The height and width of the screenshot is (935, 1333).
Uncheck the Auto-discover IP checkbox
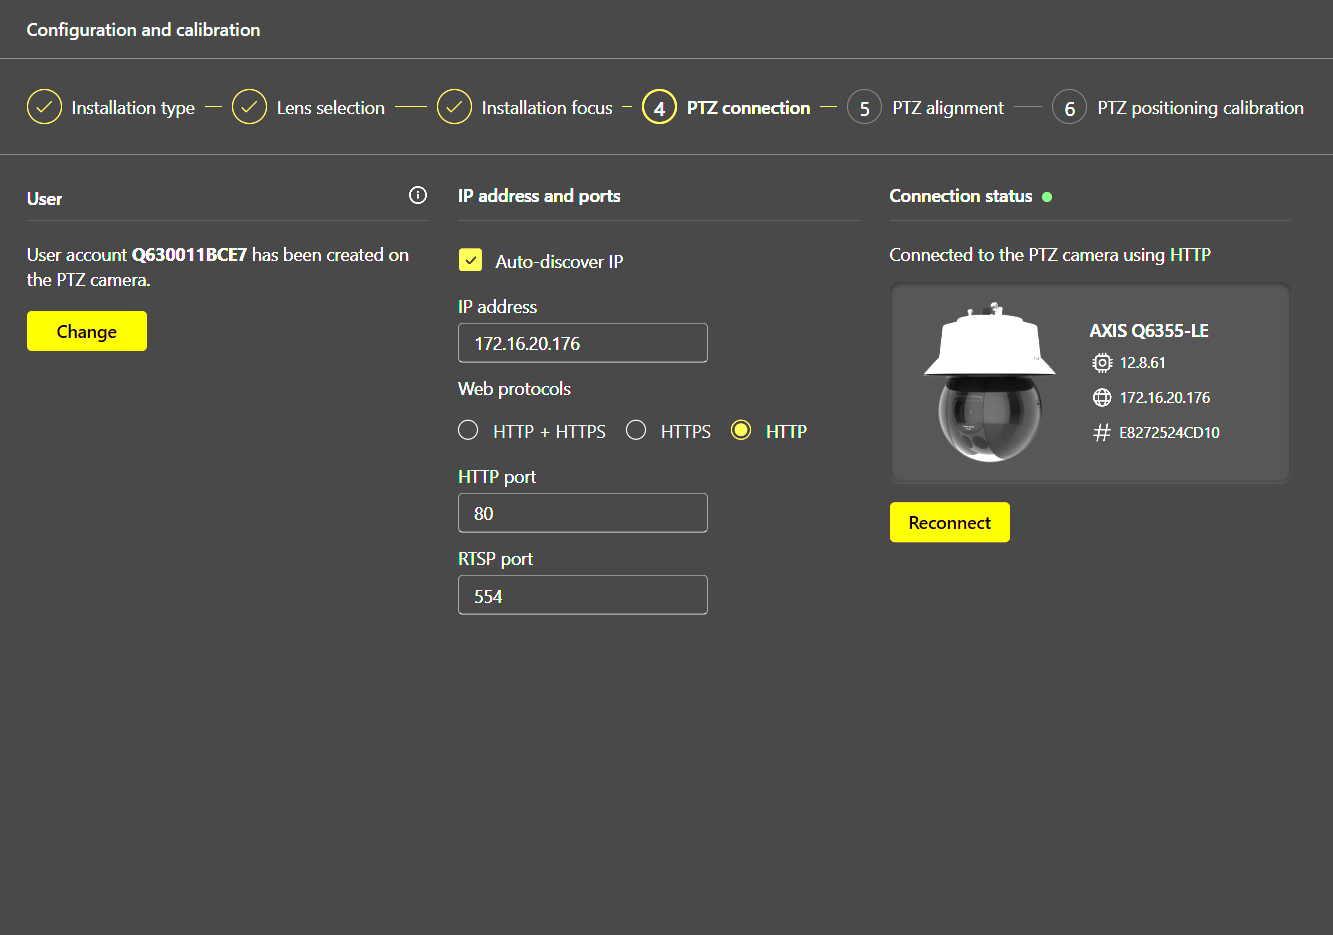pos(470,261)
